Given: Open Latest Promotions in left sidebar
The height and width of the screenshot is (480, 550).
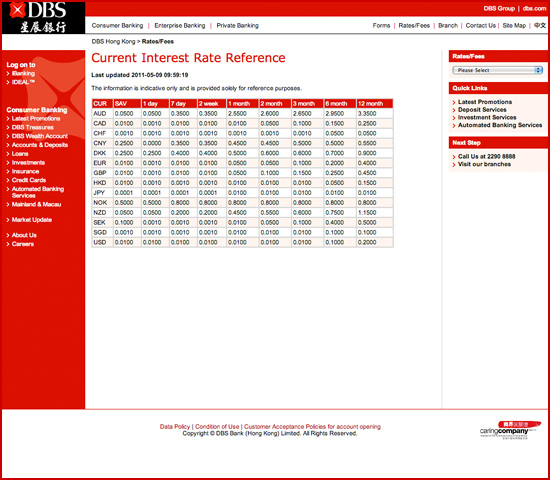Looking at the screenshot, I should click(x=36, y=119).
